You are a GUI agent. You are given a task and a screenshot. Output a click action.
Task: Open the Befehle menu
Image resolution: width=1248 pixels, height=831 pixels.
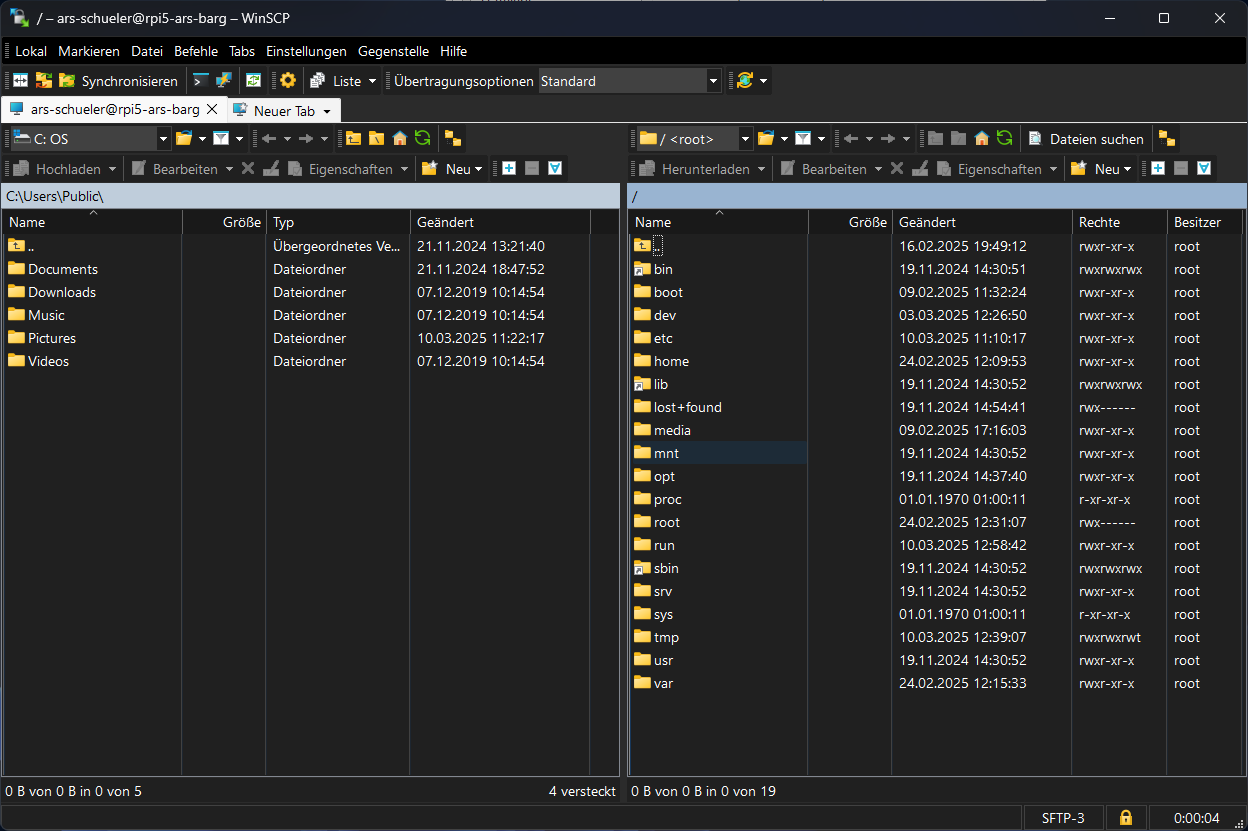tap(195, 51)
